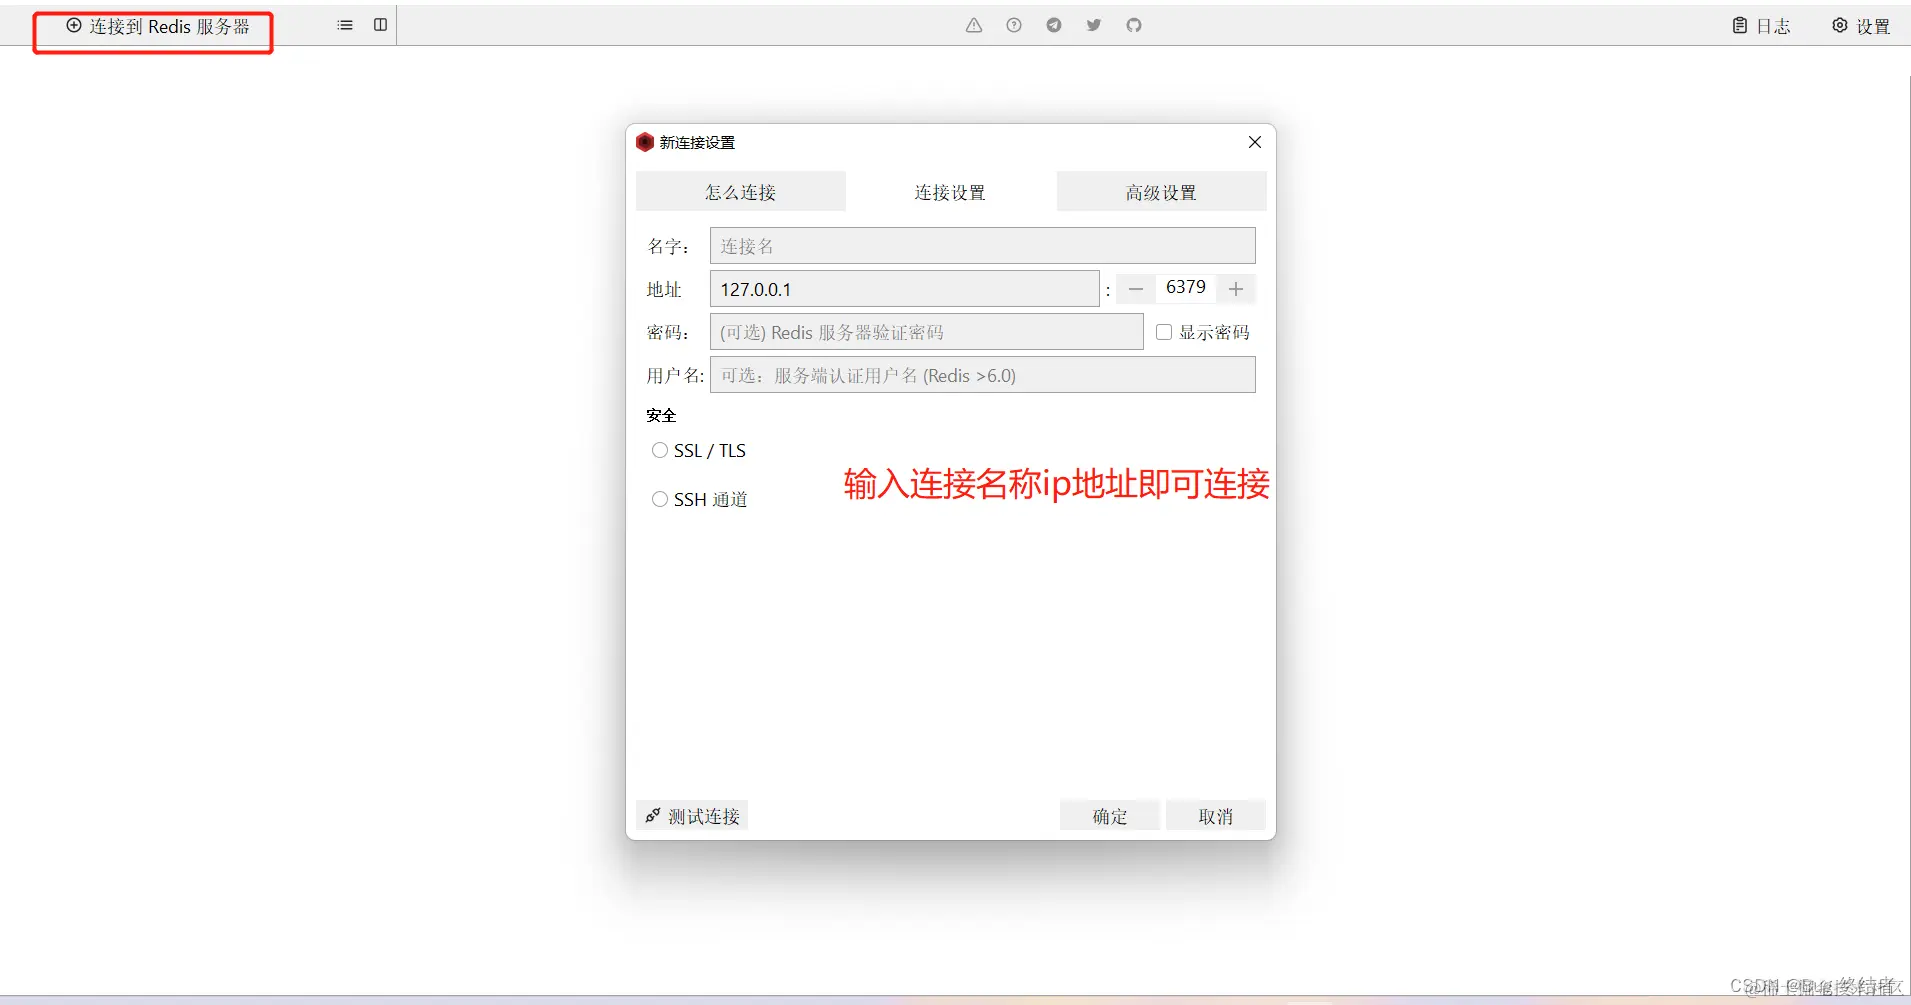Open the 连接设置 tab

(950, 191)
